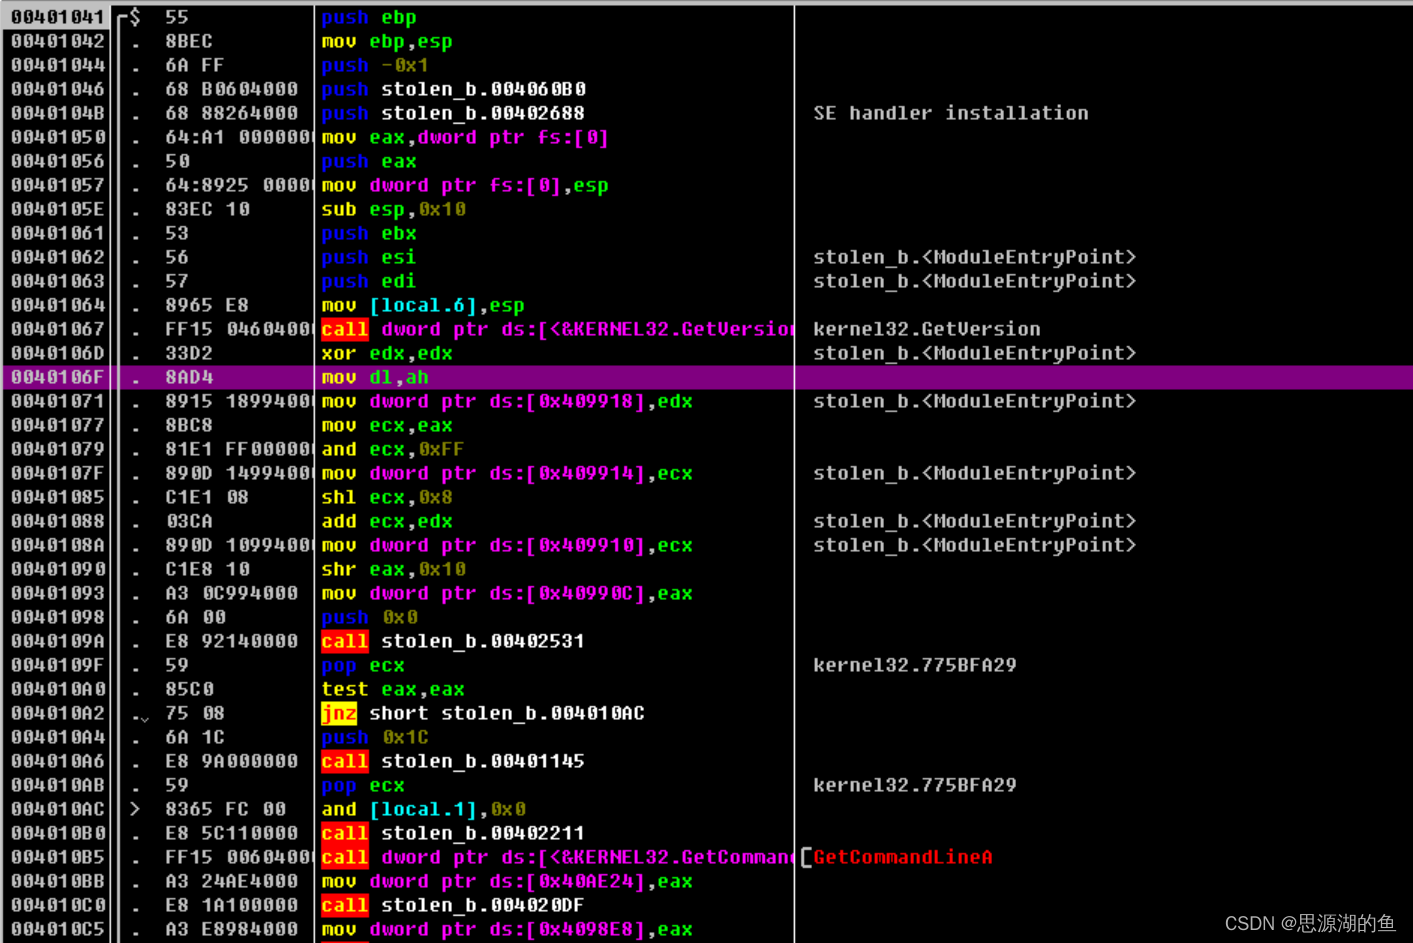1413x943 pixels.
Task: Select "mov dword ptr ds:[0x40990C],eax" instruction
Action: (x=507, y=593)
